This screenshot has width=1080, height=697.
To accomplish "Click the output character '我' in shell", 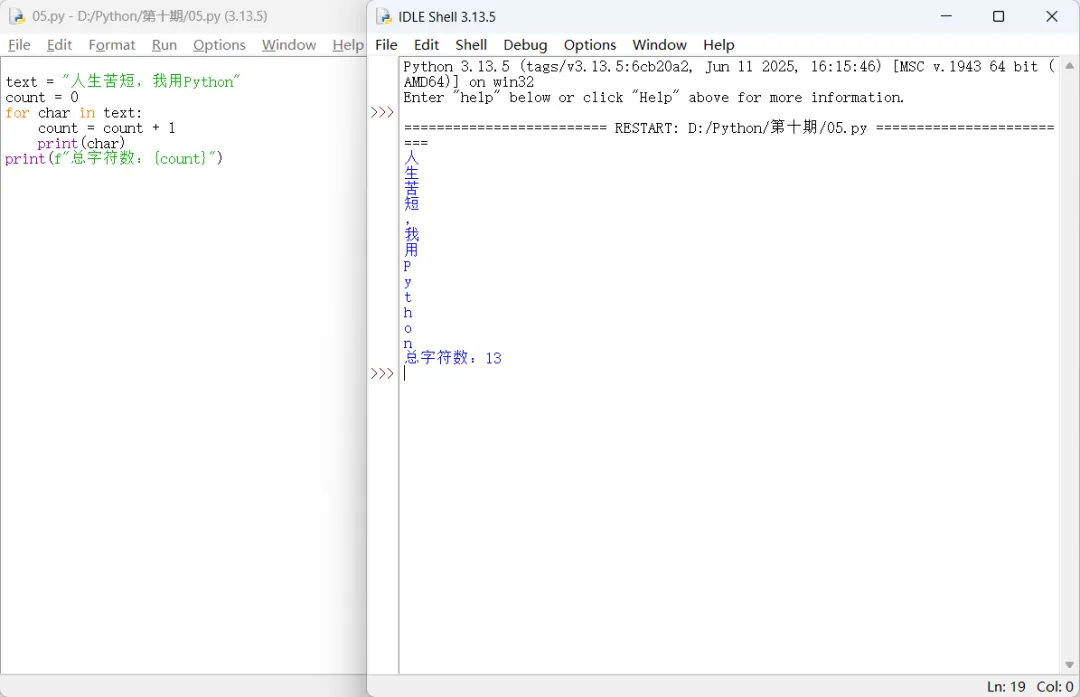I will [411, 234].
